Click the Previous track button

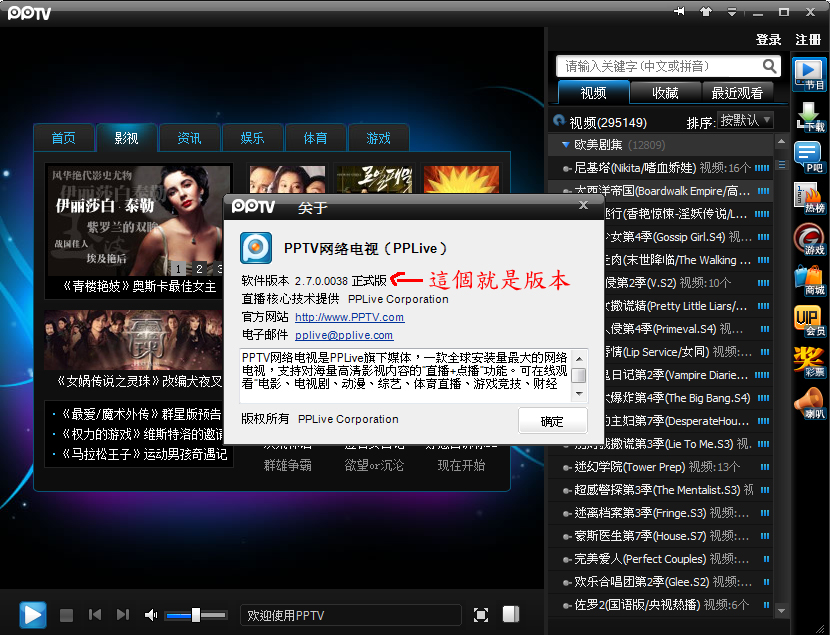pyautogui.click(x=95, y=614)
